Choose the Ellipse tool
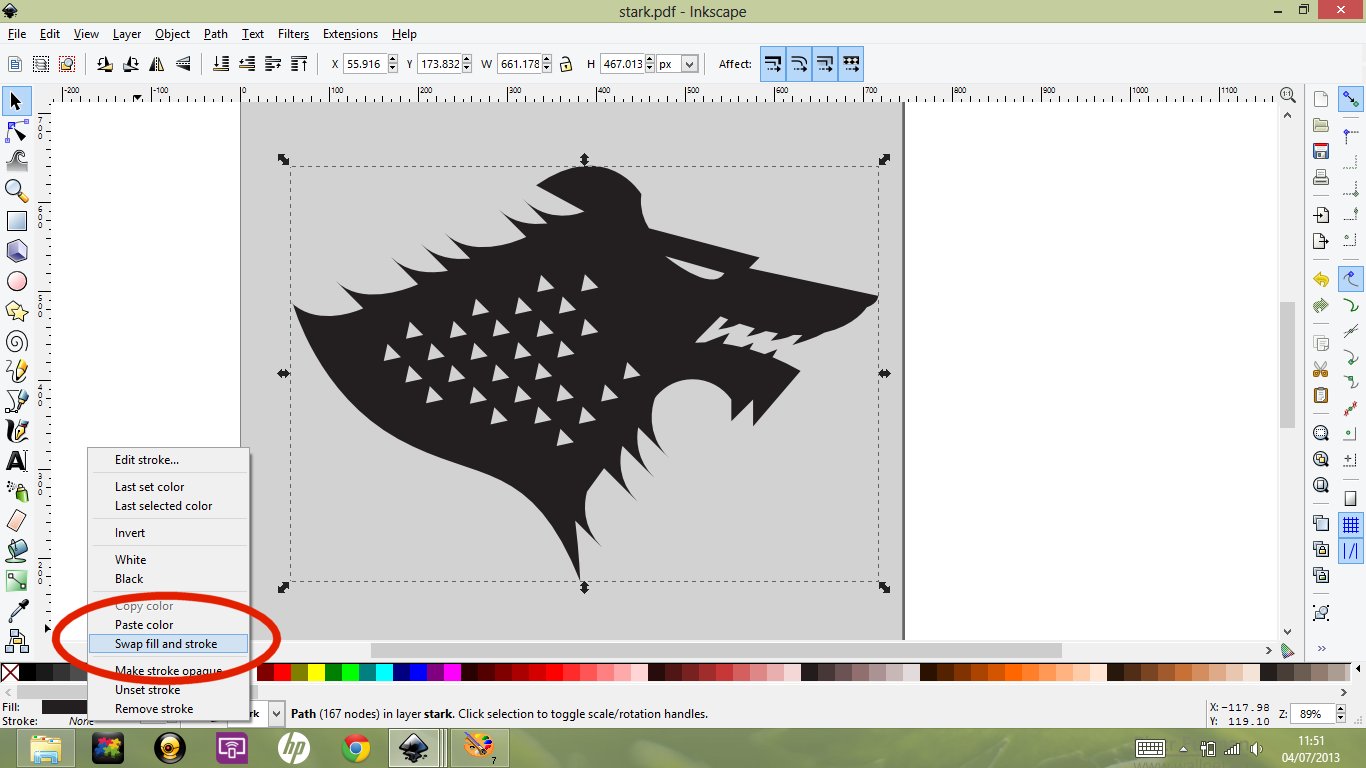1366x768 pixels. click(x=16, y=281)
